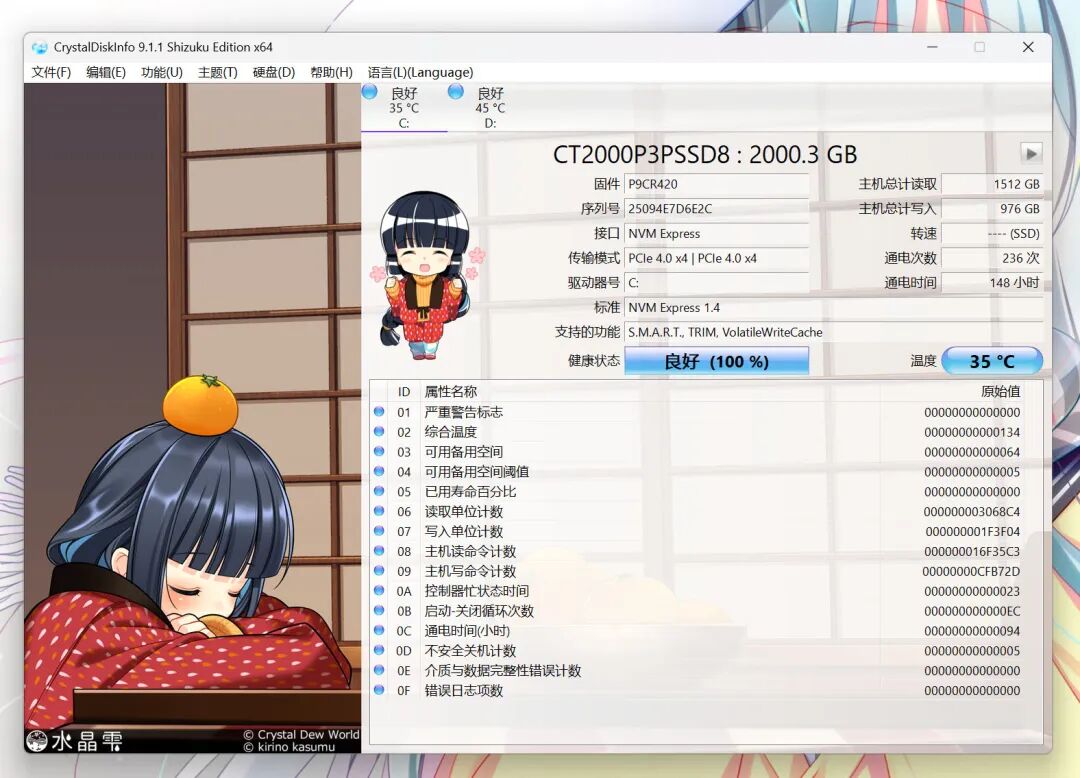The height and width of the screenshot is (778, 1080).
Task: Click the status dot for row 0A 控制器忙状态时间
Action: (x=379, y=591)
